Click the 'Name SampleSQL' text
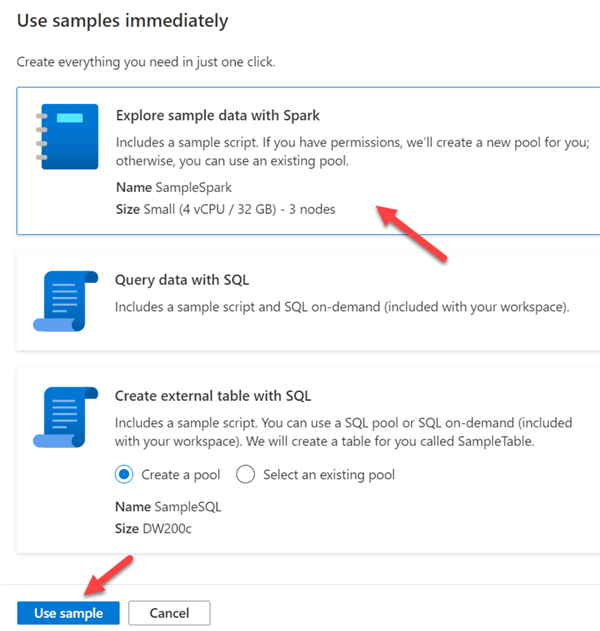The image size is (600, 631). tap(168, 507)
